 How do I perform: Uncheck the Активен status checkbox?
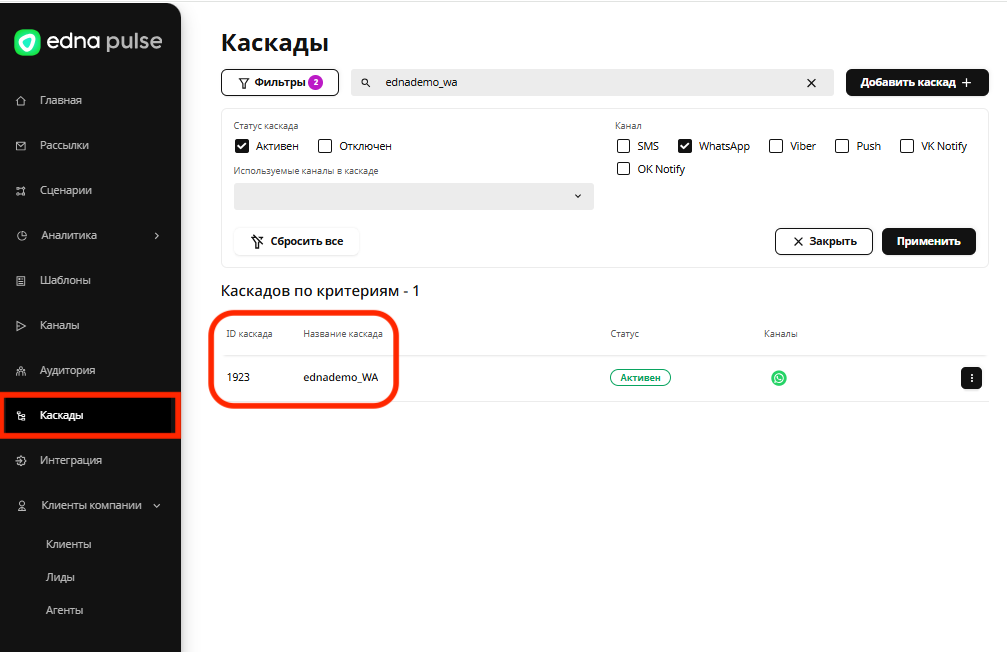pos(241,146)
